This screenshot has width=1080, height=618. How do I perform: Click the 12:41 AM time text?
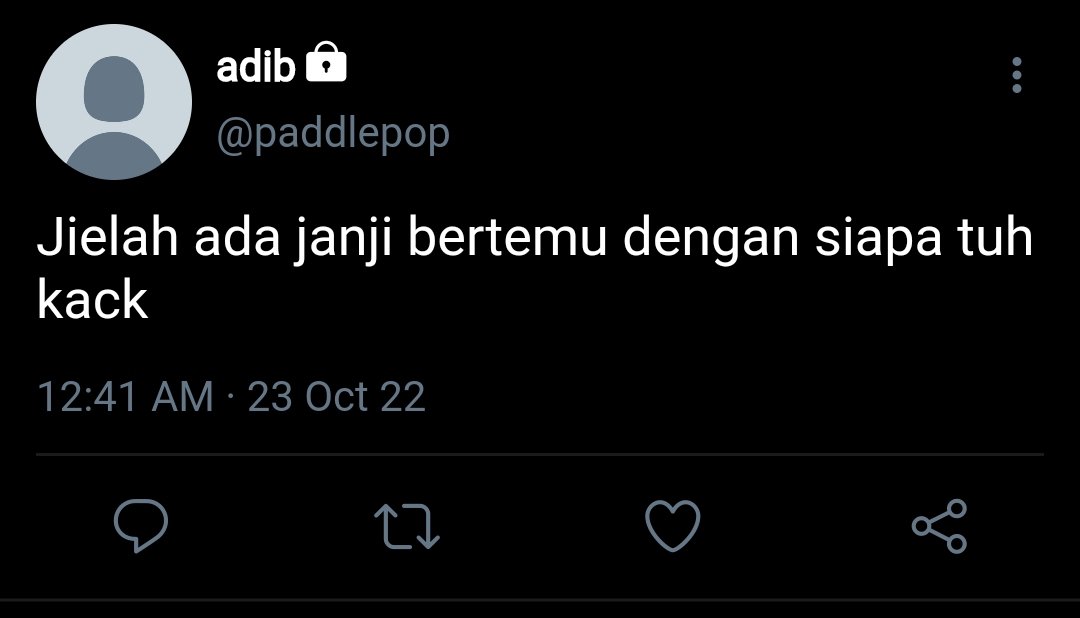click(x=125, y=397)
